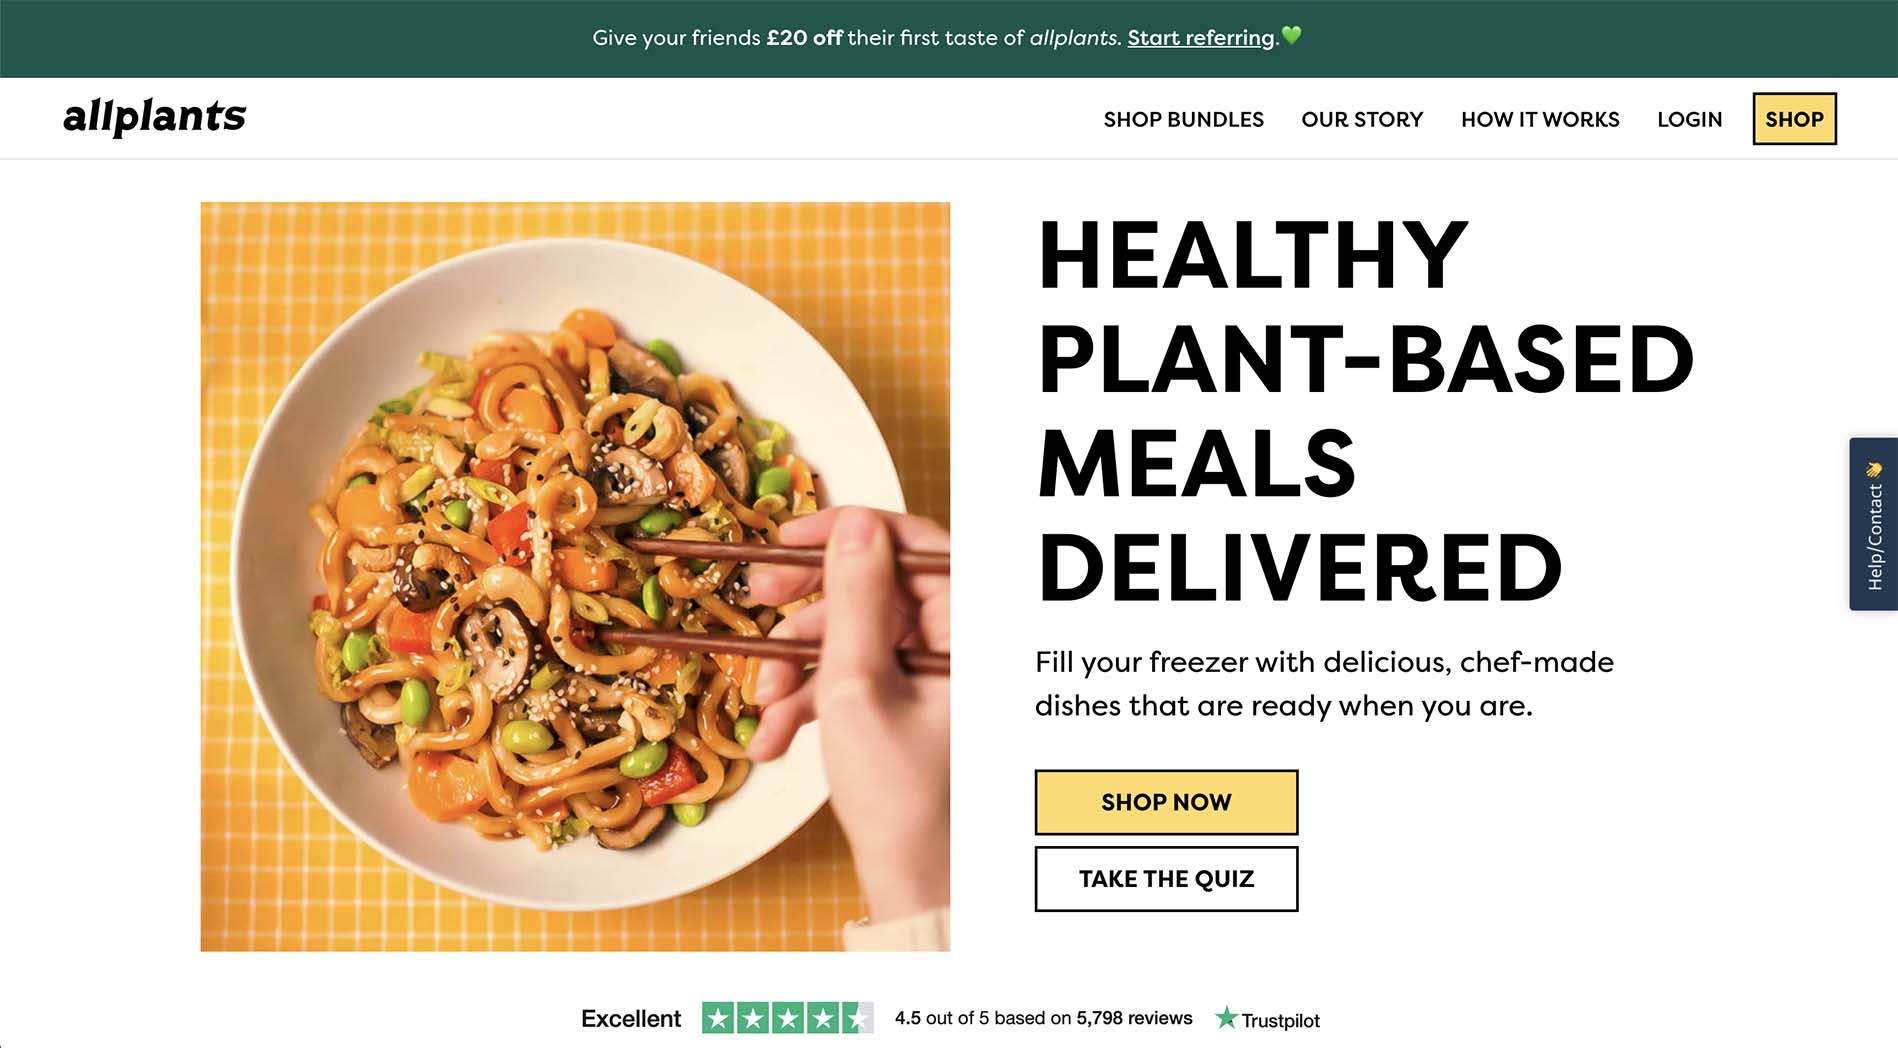
Task: Click the third green rating star
Action: point(788,1018)
